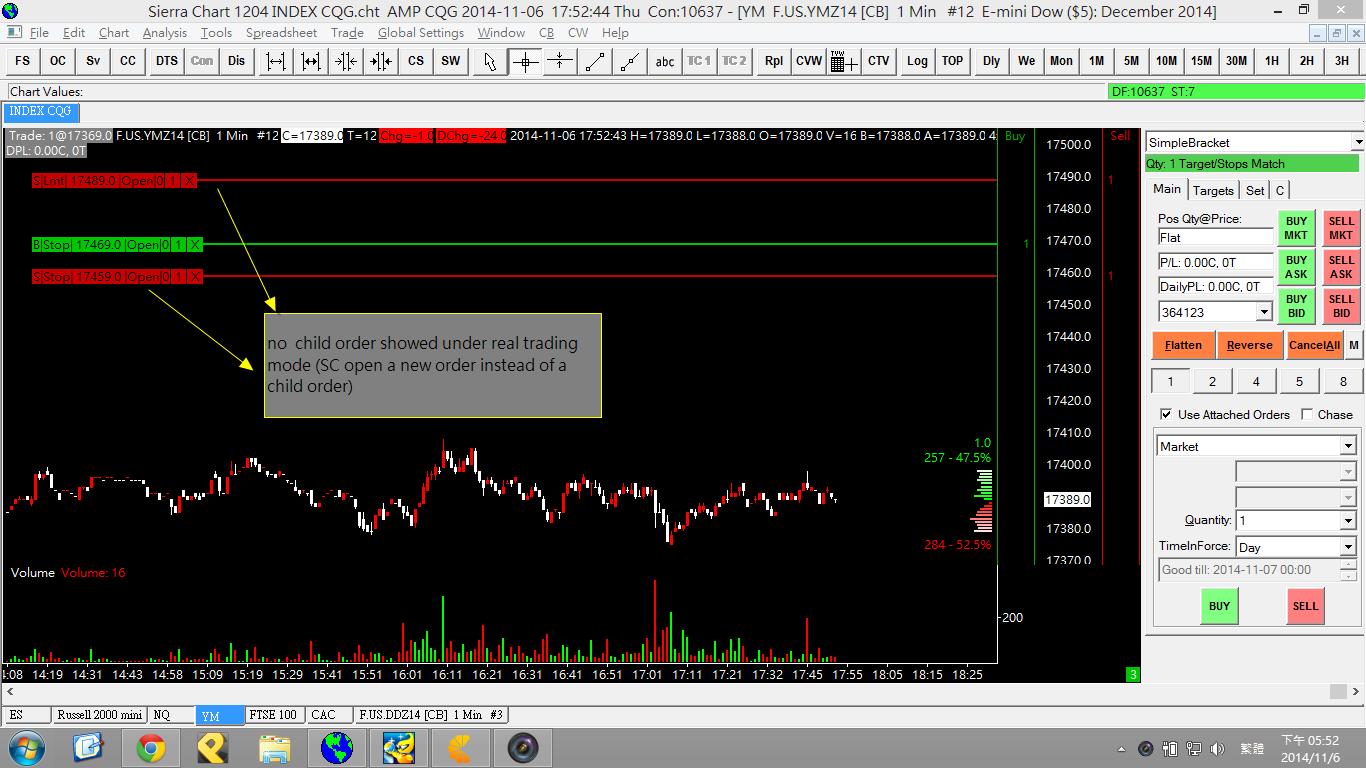The image size is (1366, 768).
Task: Switch to the Targets tab
Action: pyautogui.click(x=1213, y=190)
